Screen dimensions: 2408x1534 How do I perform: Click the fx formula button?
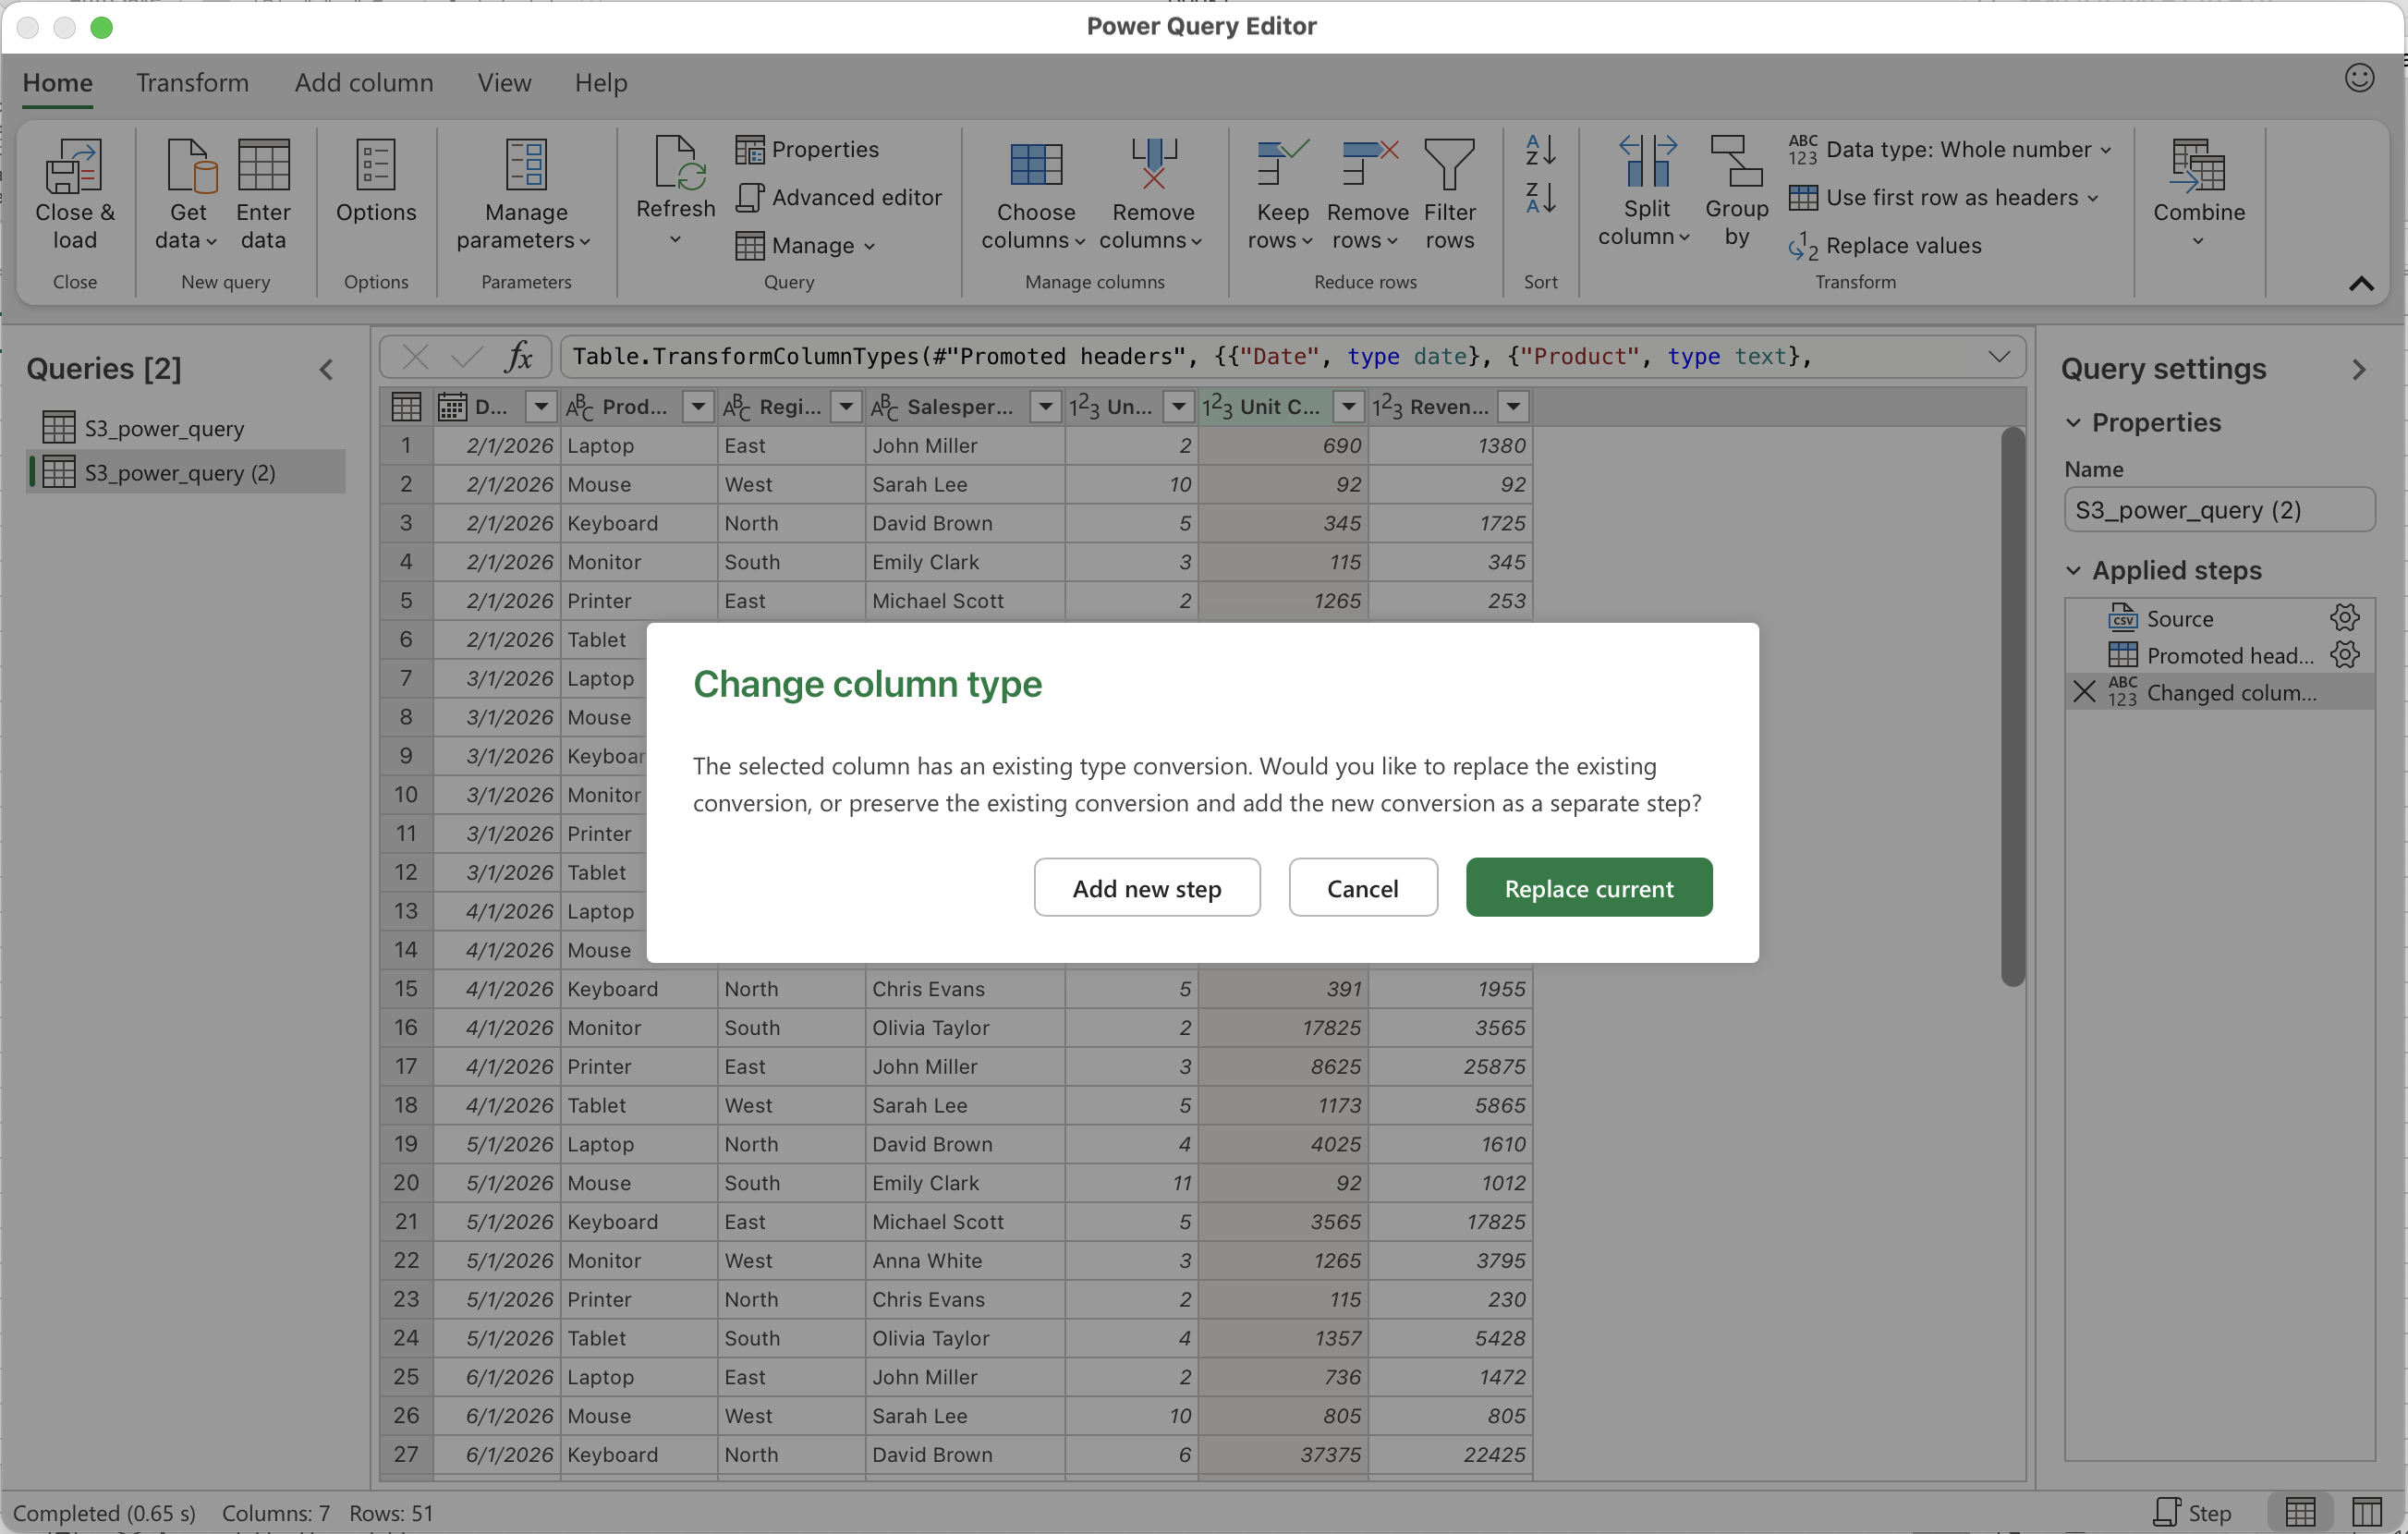point(519,356)
